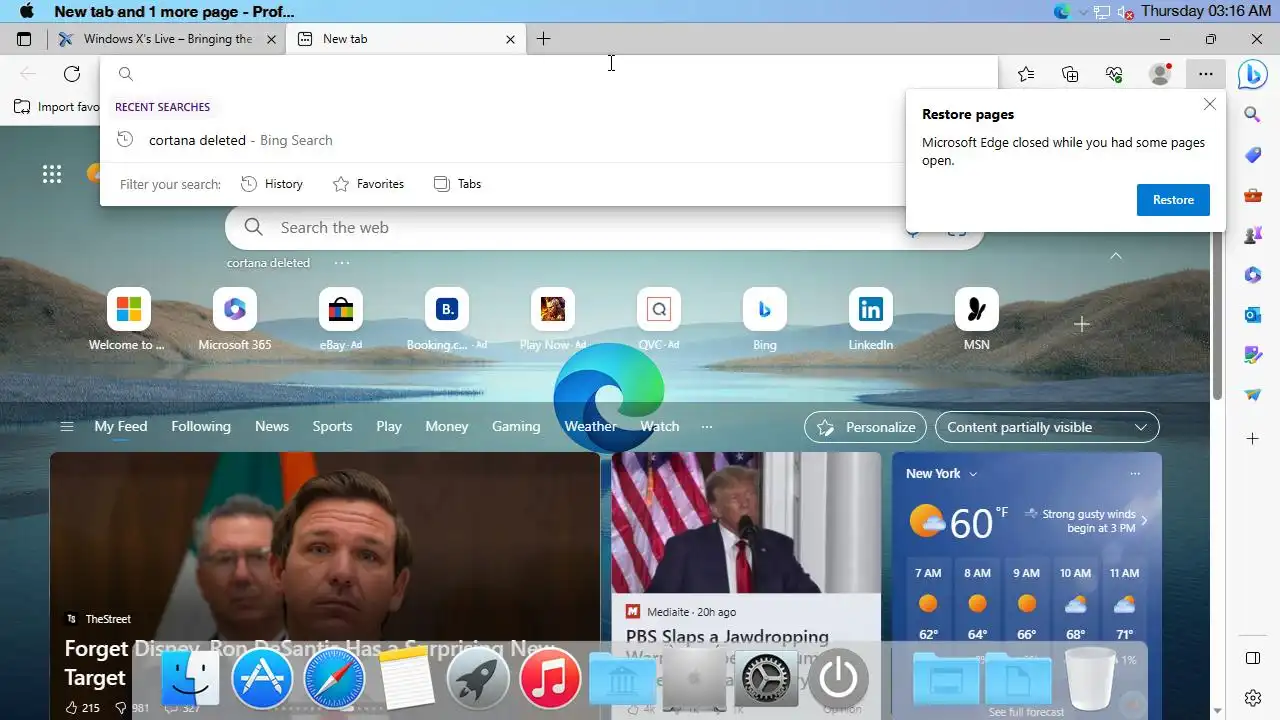This screenshot has height=720, width=1280.
Task: Open the app launcher grid icon
Action: pos(52,174)
